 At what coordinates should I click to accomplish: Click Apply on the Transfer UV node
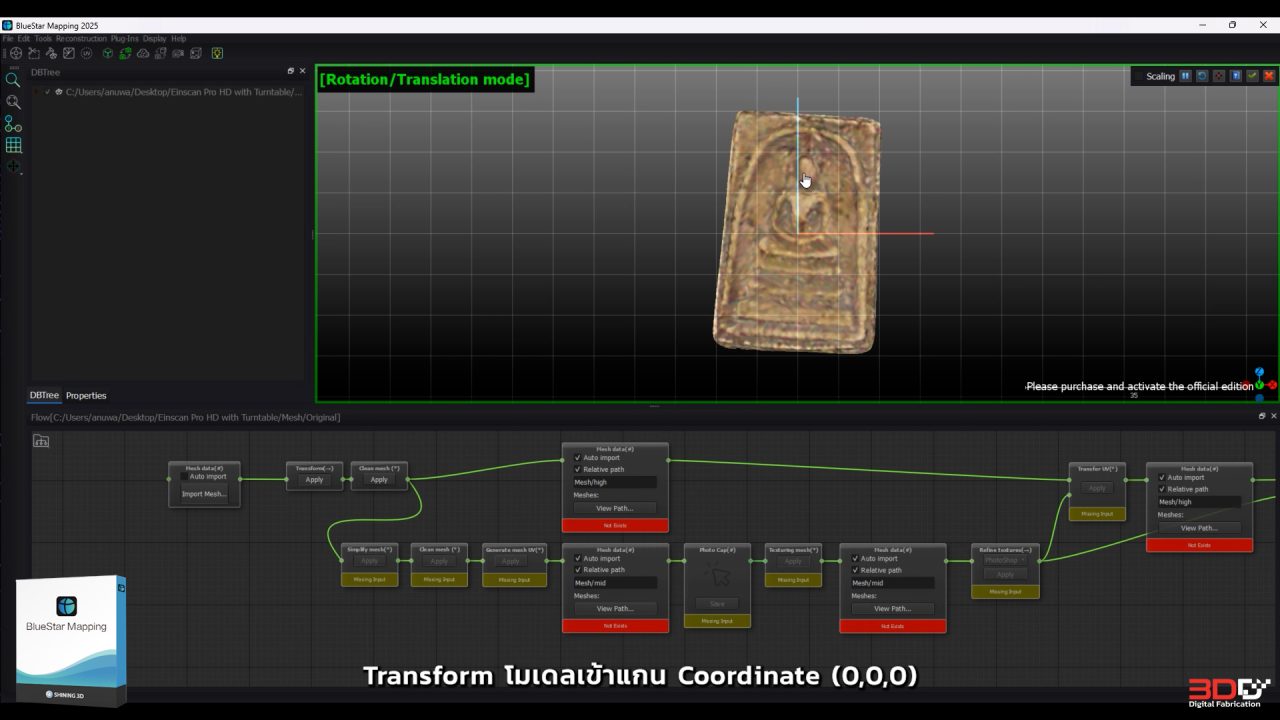point(1096,488)
